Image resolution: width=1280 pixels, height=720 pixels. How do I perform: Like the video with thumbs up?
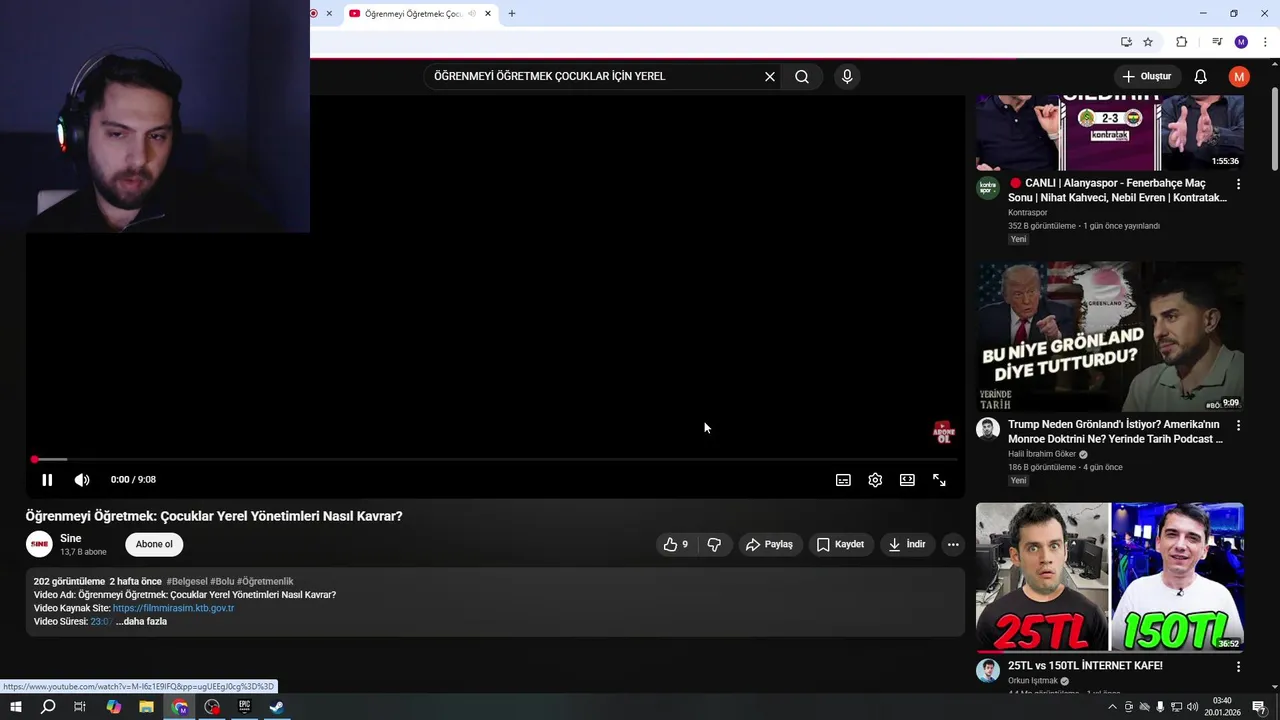point(676,544)
